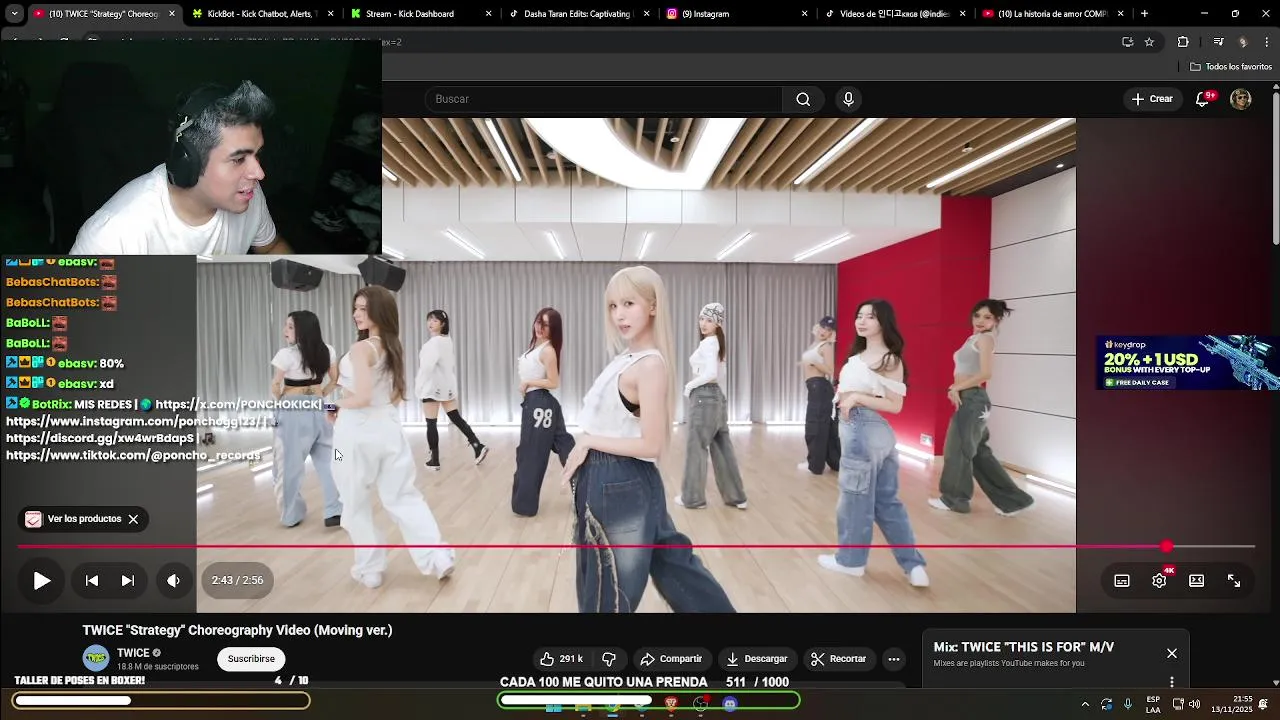This screenshot has width=1280, height=720.
Task: Open x.com/PONCHOKICK link in chat
Action: pos(238,404)
